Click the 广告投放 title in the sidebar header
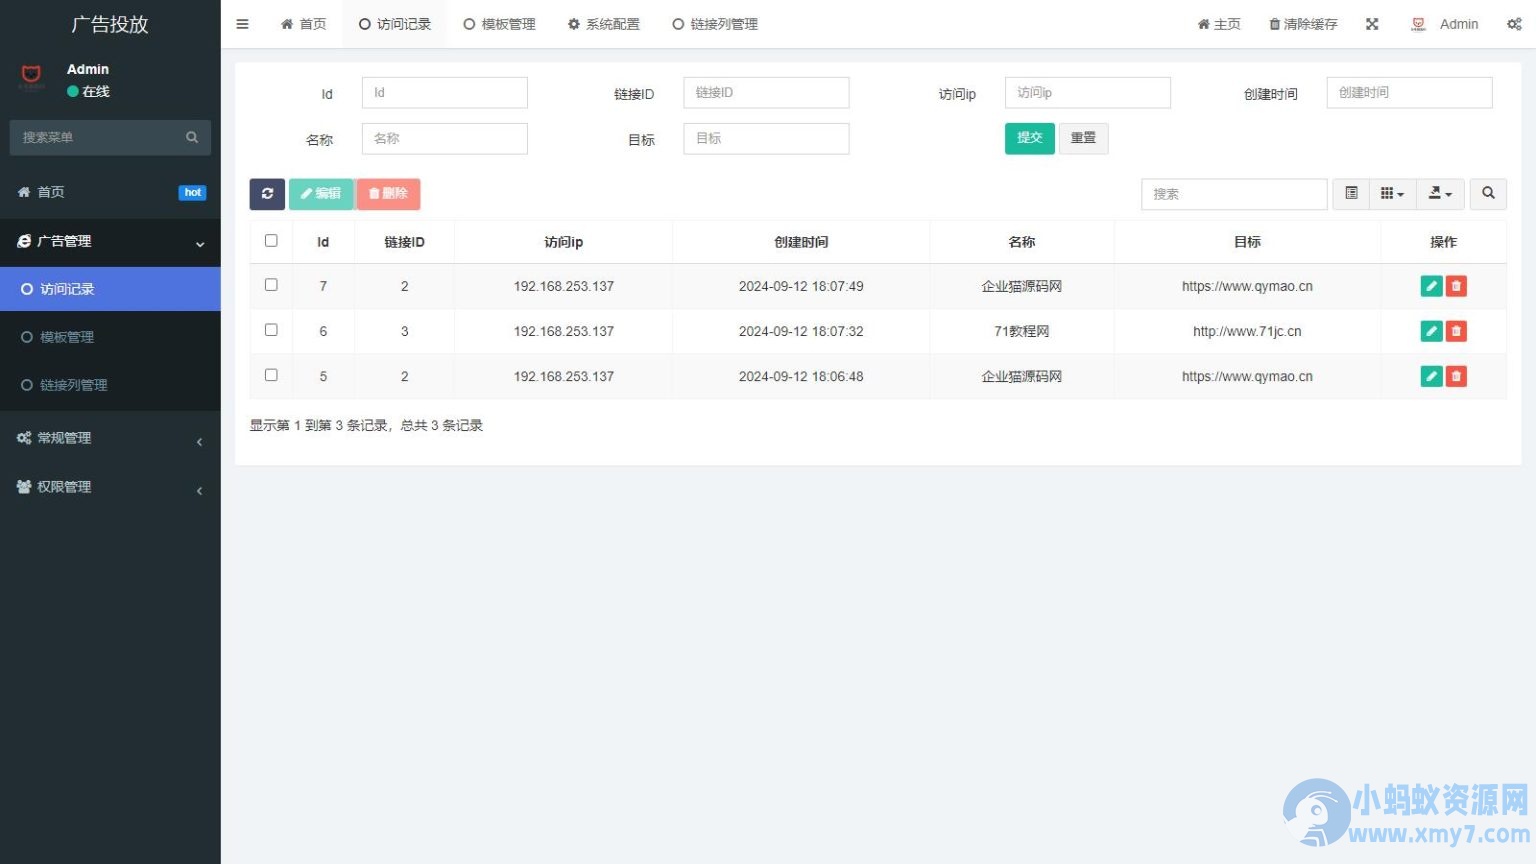 110,24
